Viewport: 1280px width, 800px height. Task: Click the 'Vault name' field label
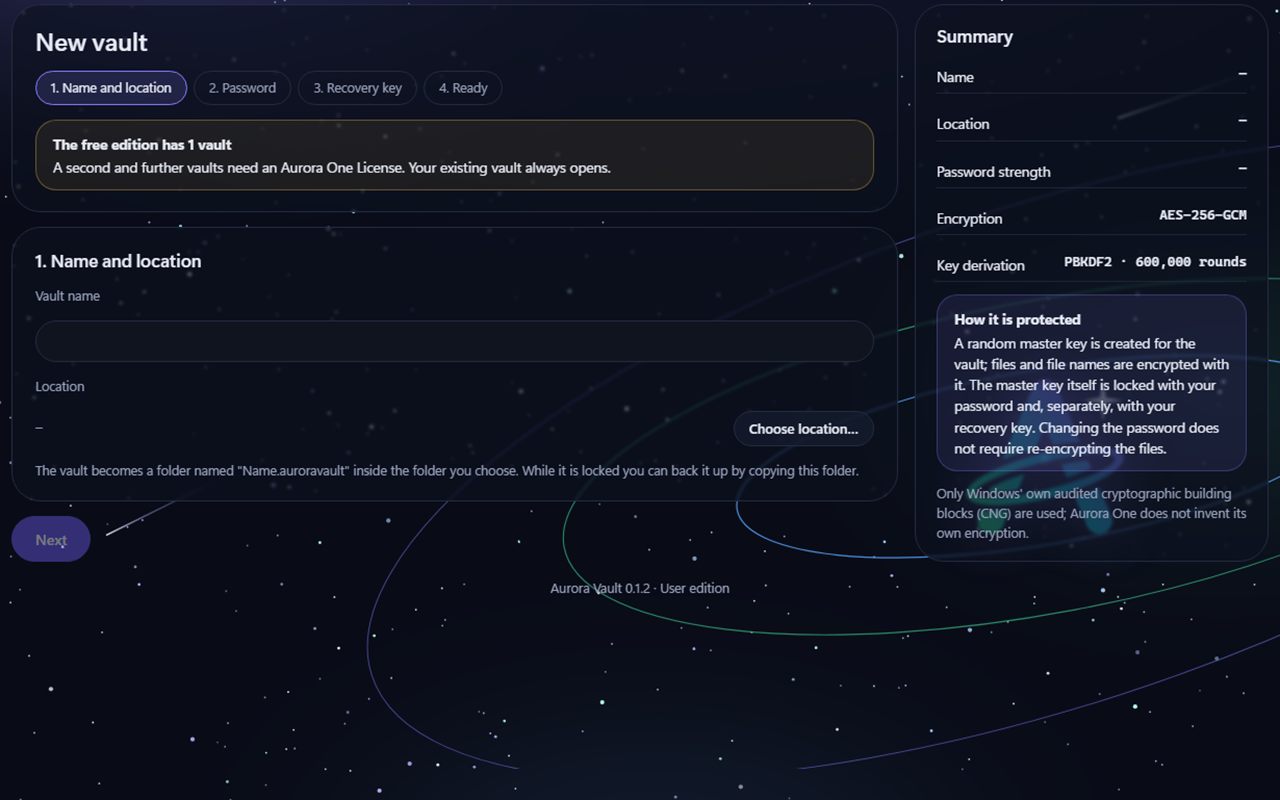tap(67, 296)
